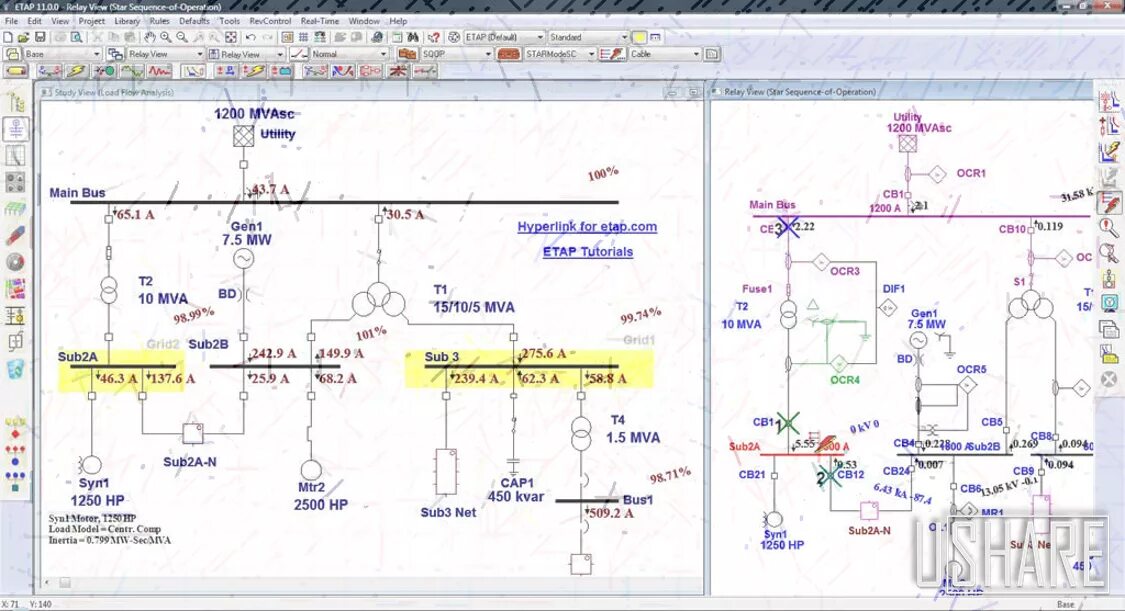Click the pencil icon in left sidebar
This screenshot has width=1125, height=611.
coord(16,235)
